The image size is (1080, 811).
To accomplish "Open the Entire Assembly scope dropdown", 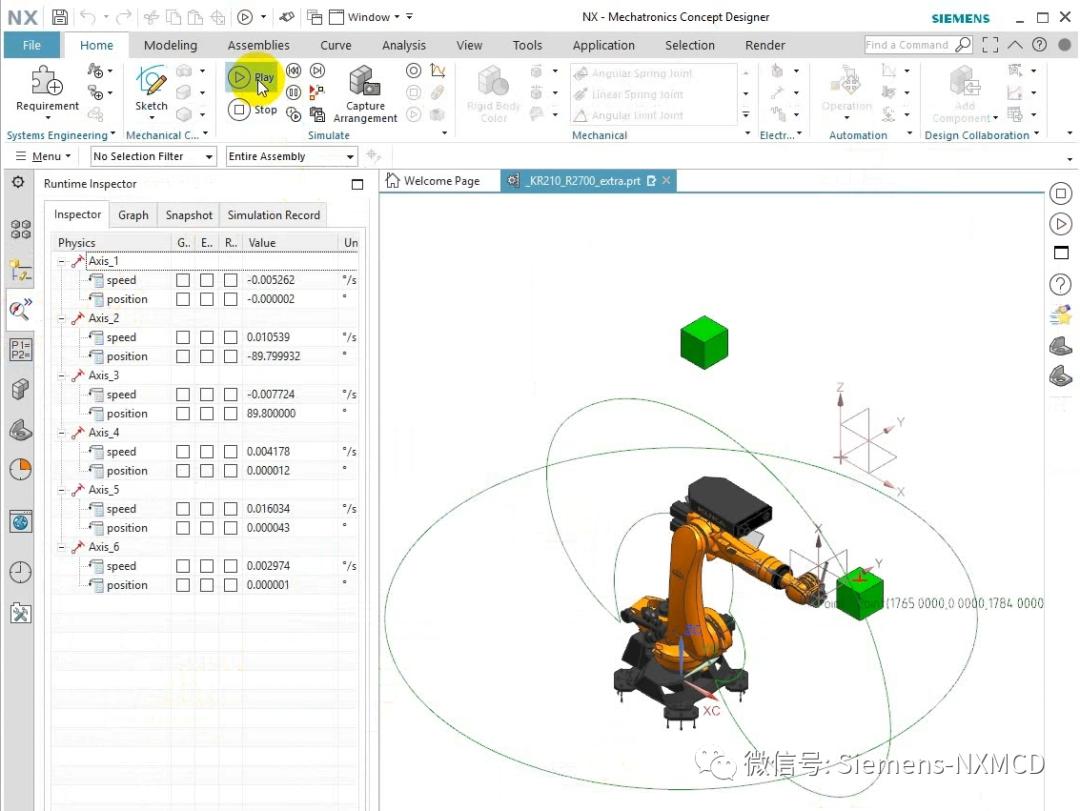I will point(291,157).
